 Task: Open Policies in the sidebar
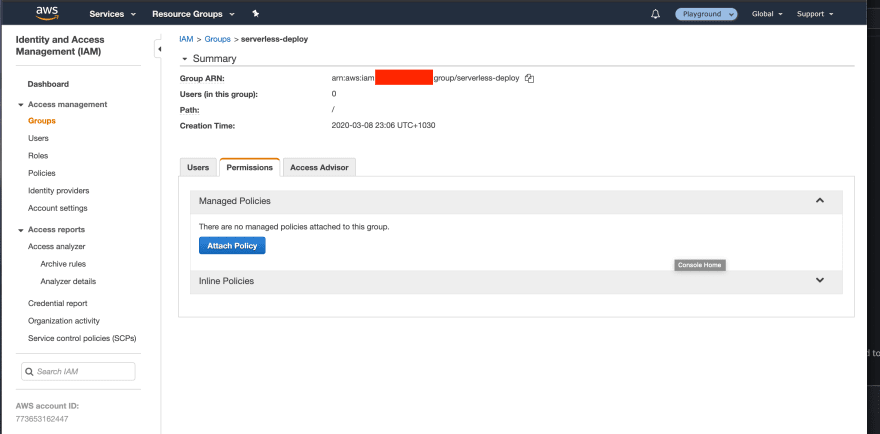pyautogui.click(x=42, y=173)
